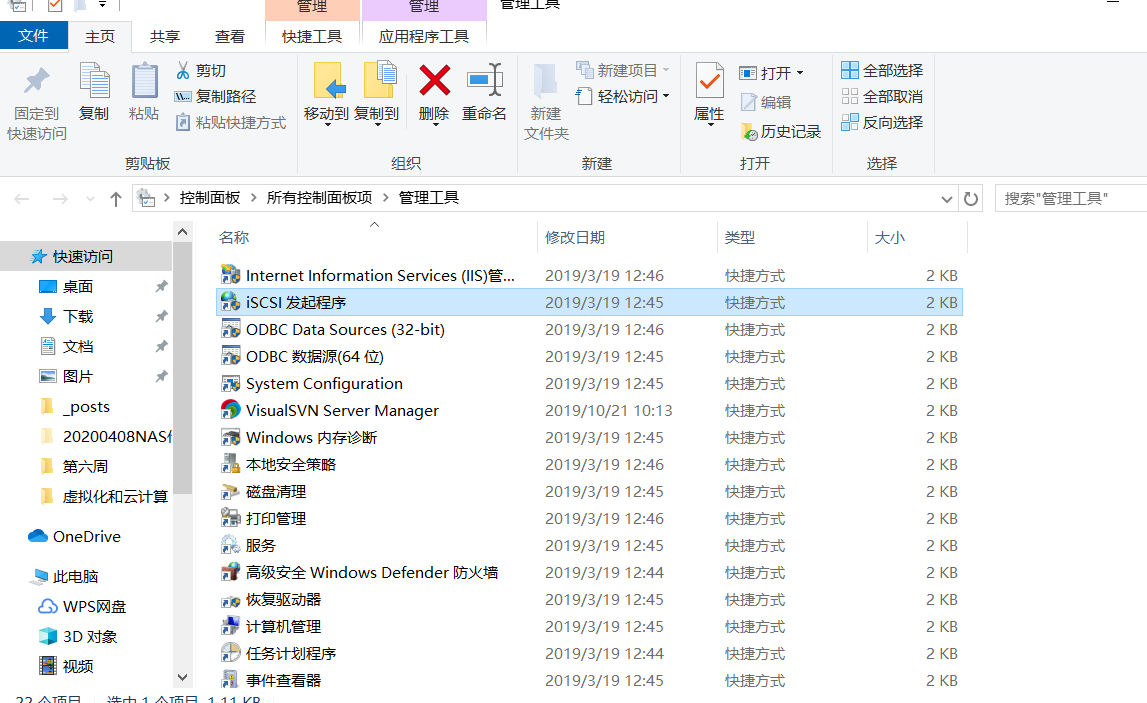Viewport: 1147px width, 703px height.
Task: Click the New Folder (新建文件夹) icon
Action: click(546, 81)
